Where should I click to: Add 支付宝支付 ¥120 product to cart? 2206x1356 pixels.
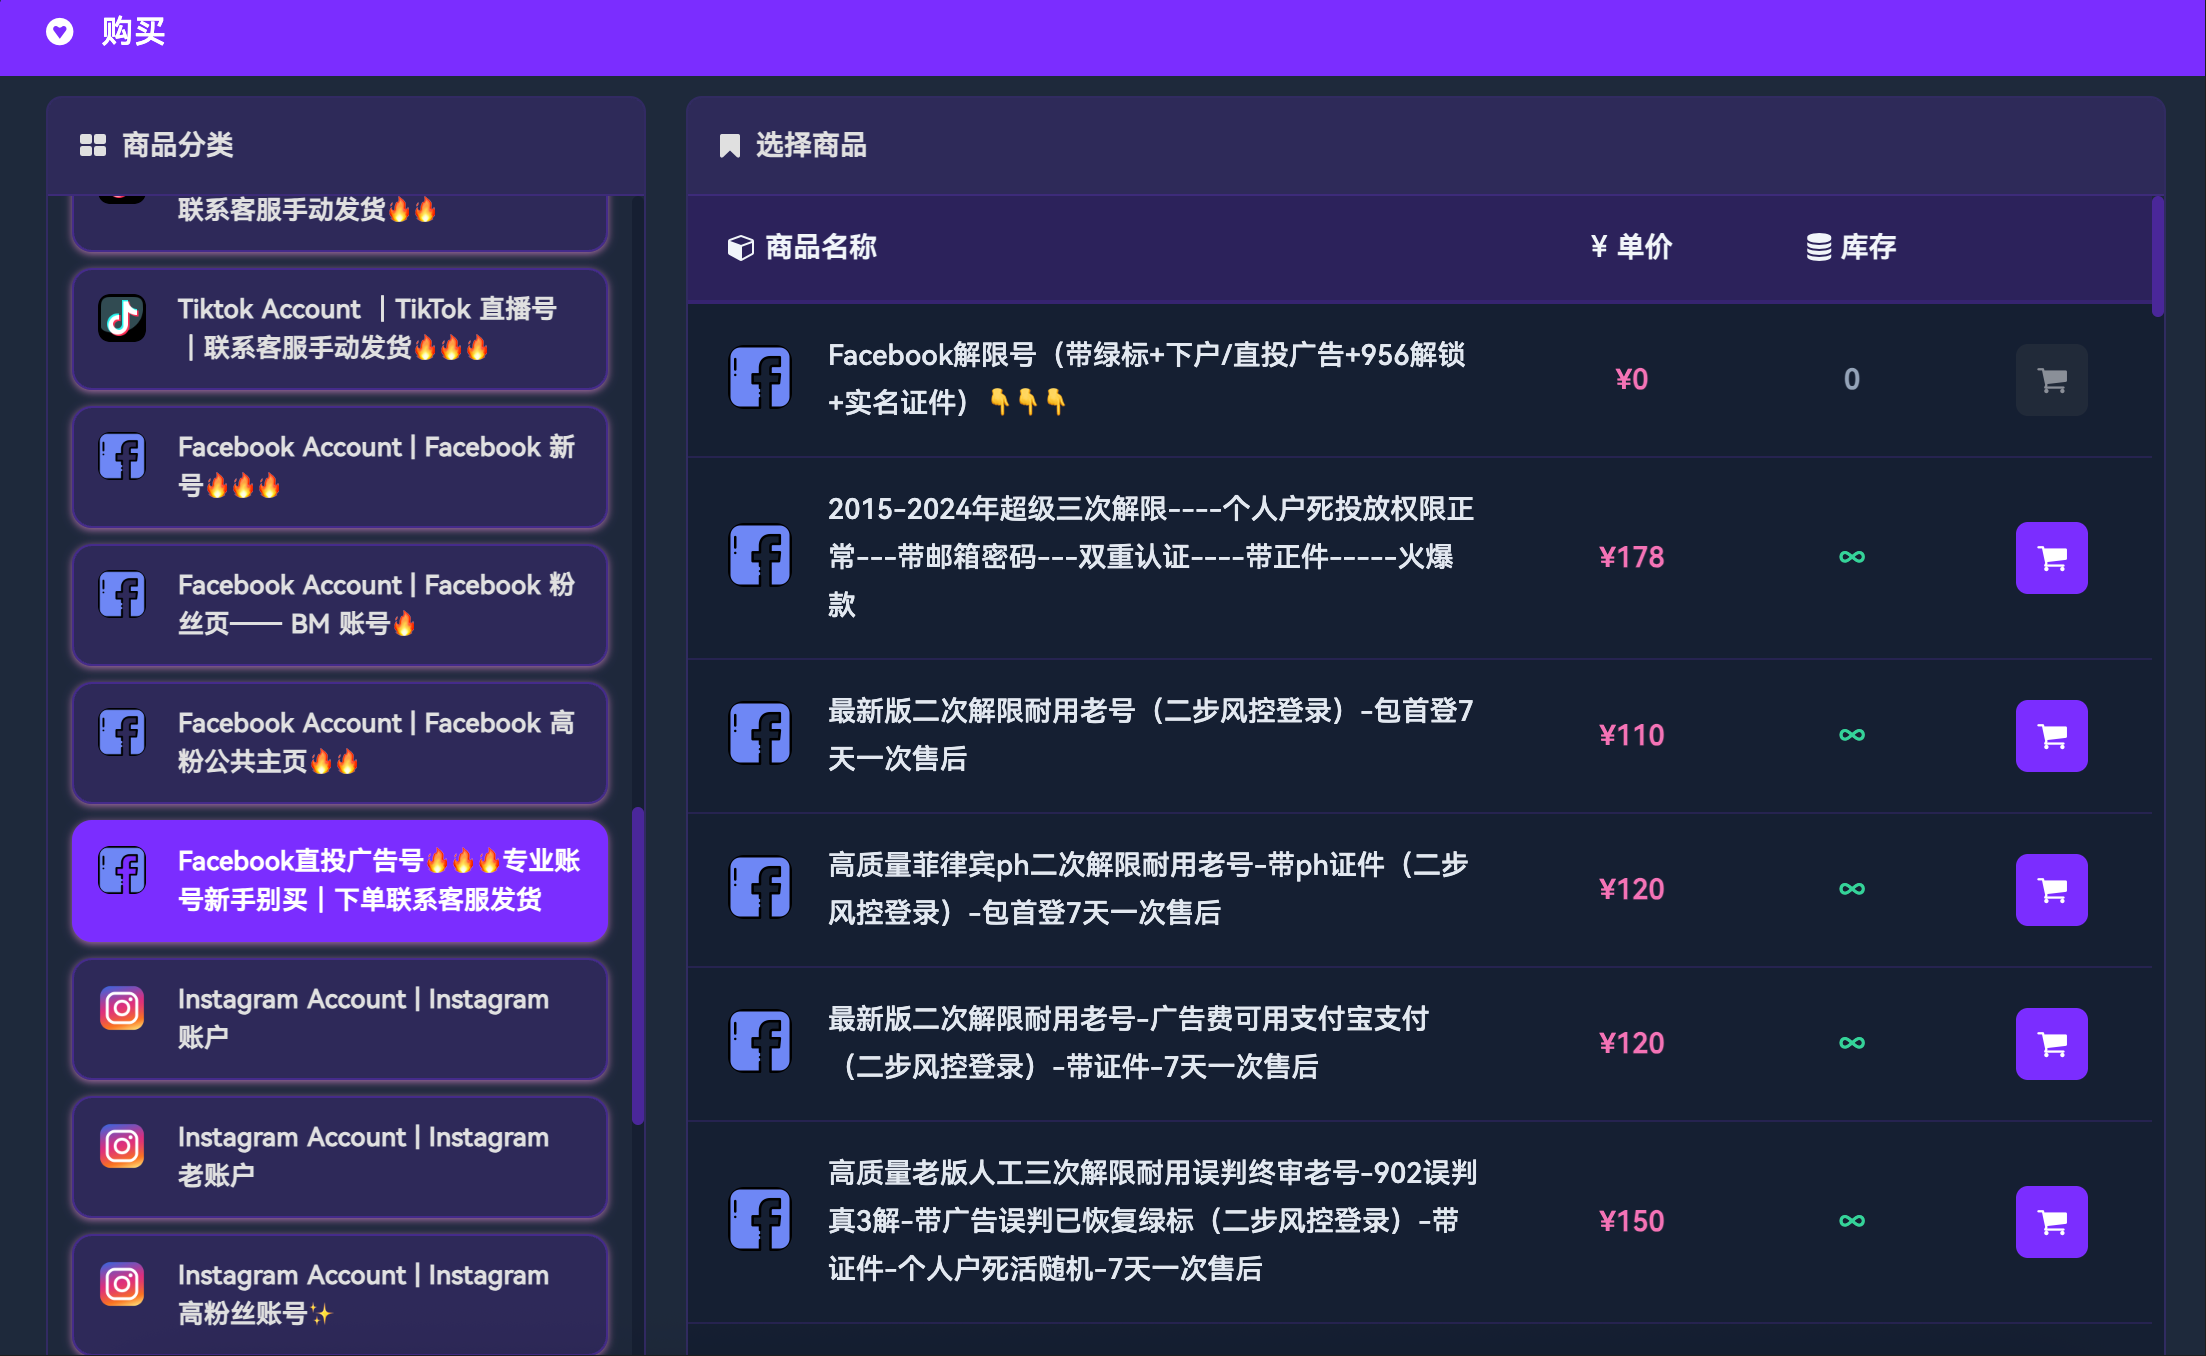[2051, 1044]
